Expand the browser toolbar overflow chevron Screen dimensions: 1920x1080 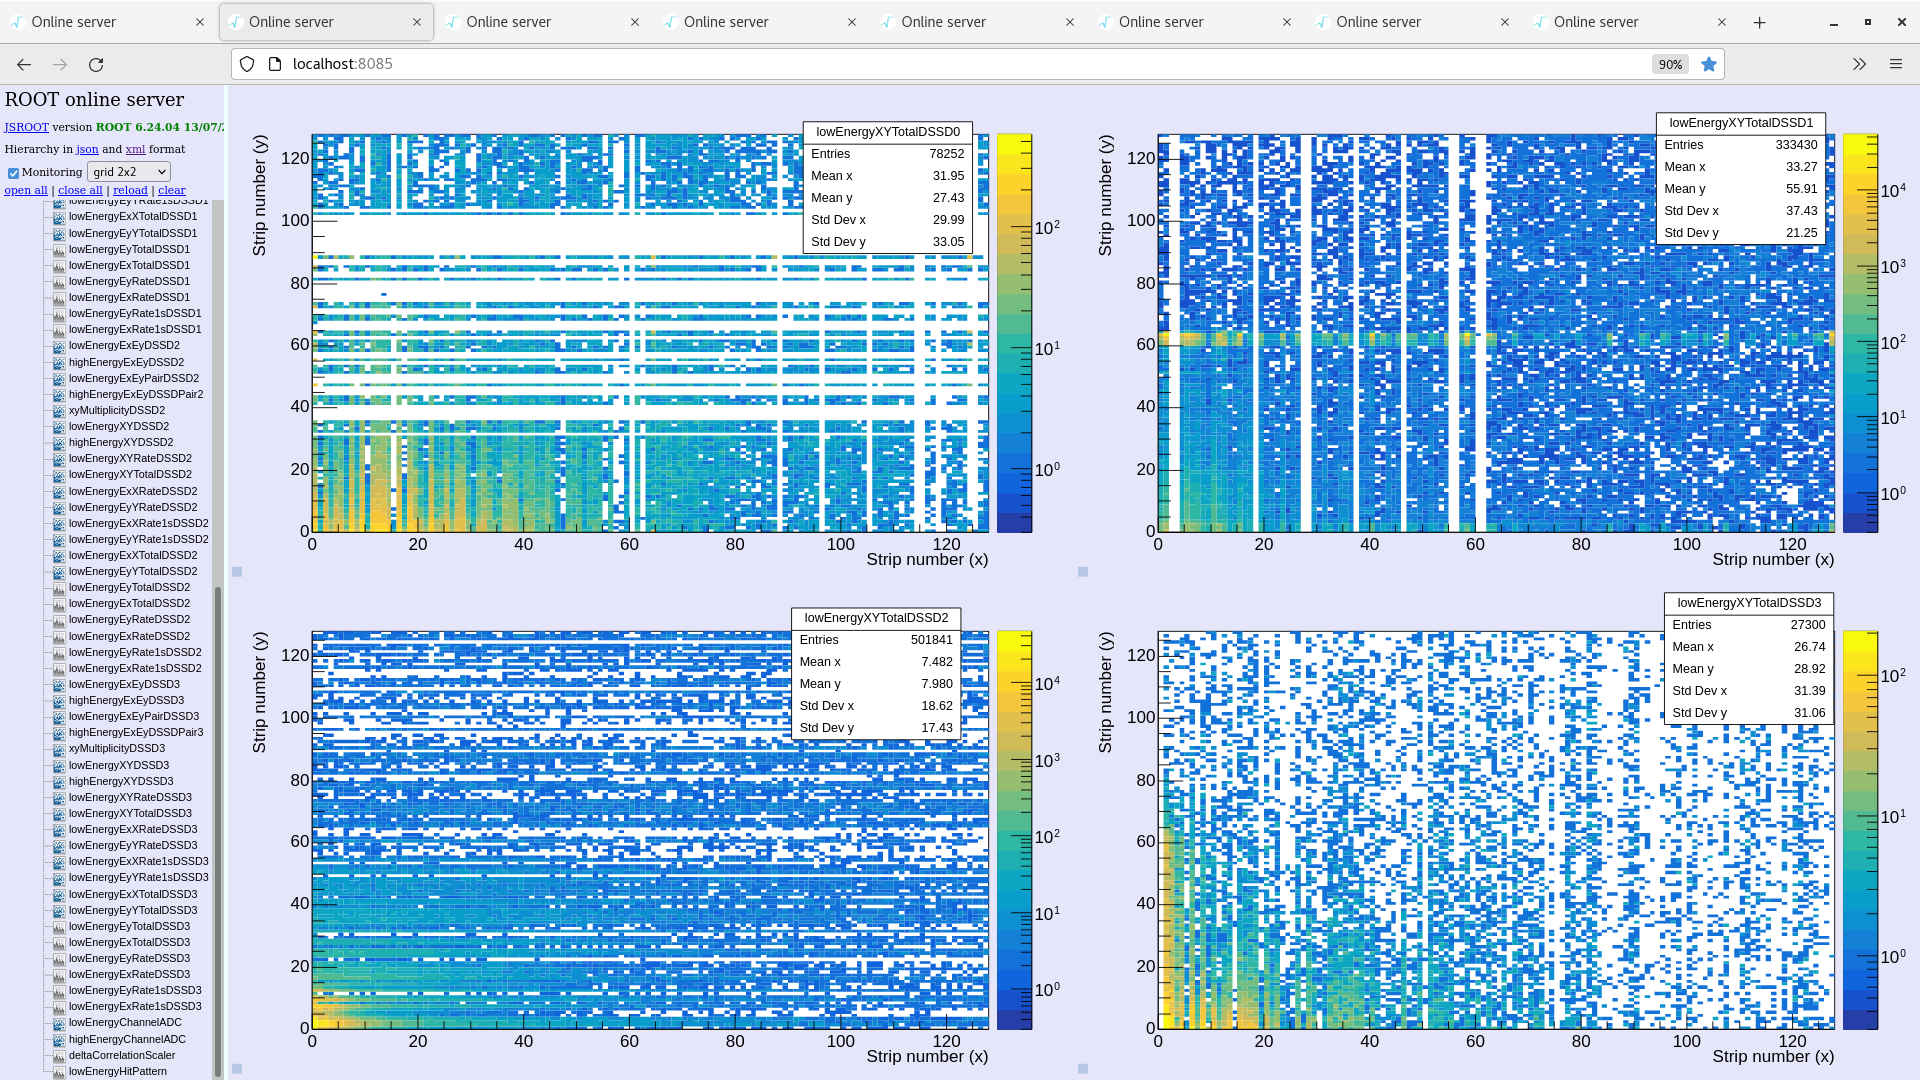click(1859, 64)
